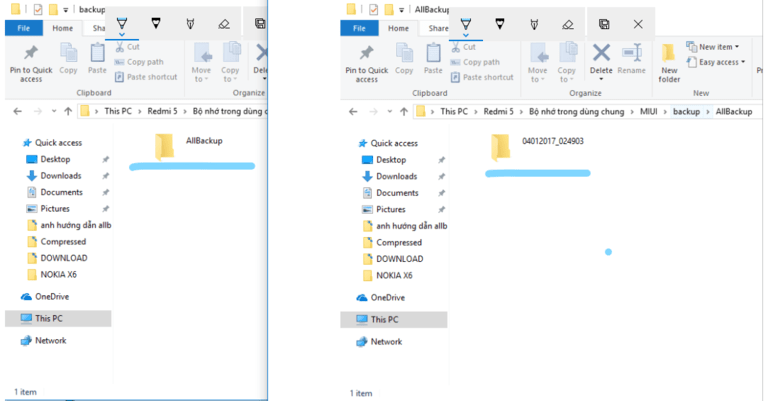Click the Redmi 5 breadcrumb in the left address bar
Screen dimensions: 768x401
162,111
